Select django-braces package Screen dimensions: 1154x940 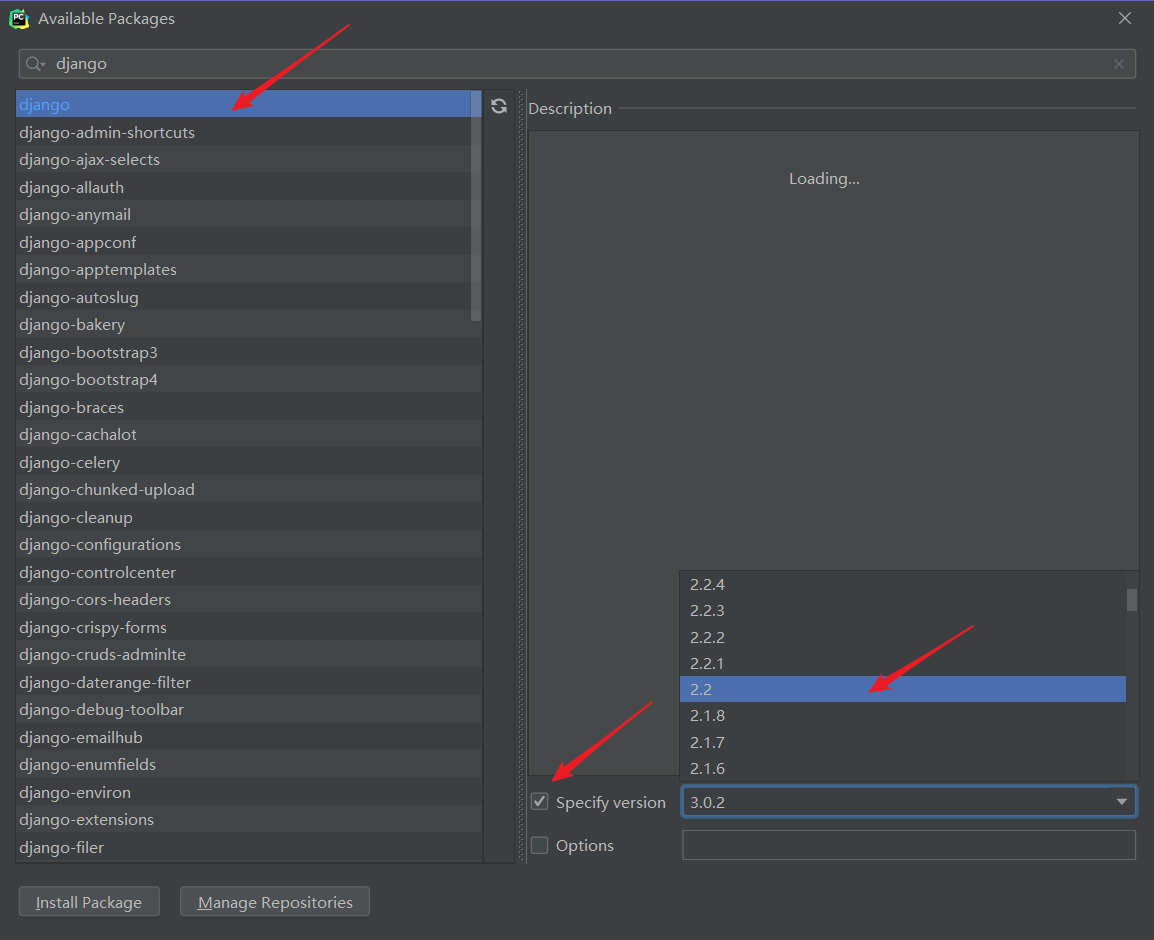[x=248, y=407]
